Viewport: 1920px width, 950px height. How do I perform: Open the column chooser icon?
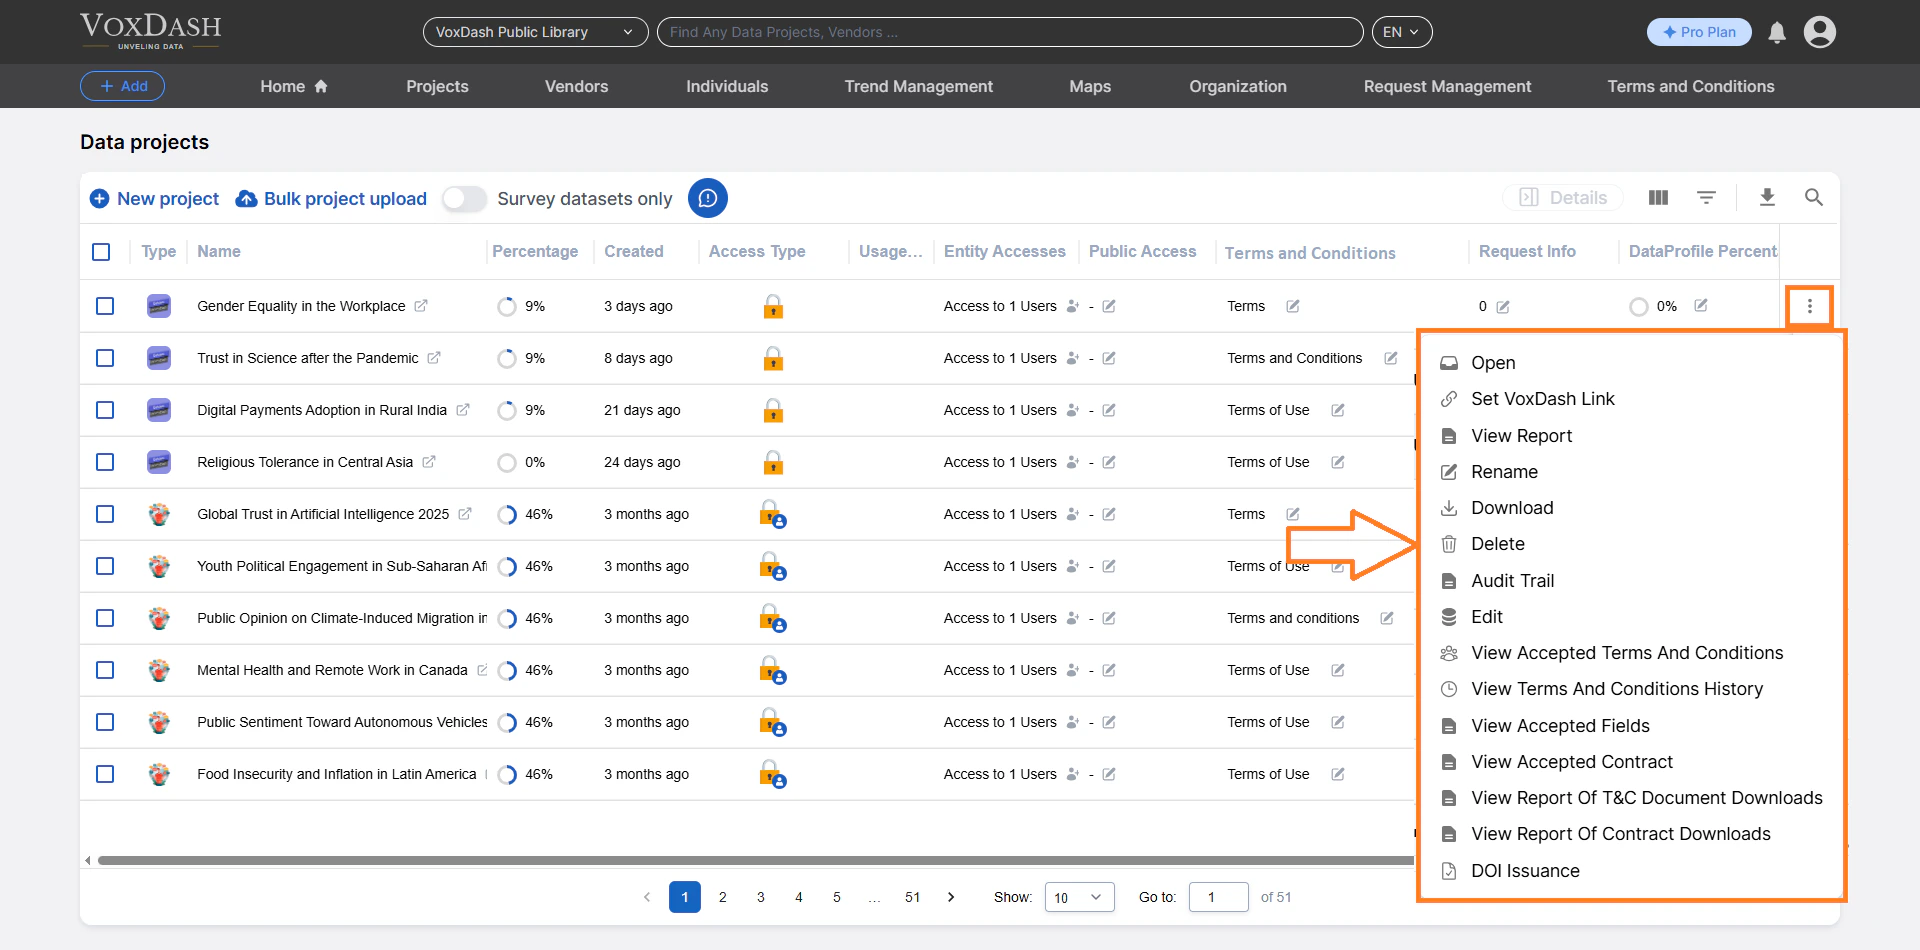tap(1658, 198)
